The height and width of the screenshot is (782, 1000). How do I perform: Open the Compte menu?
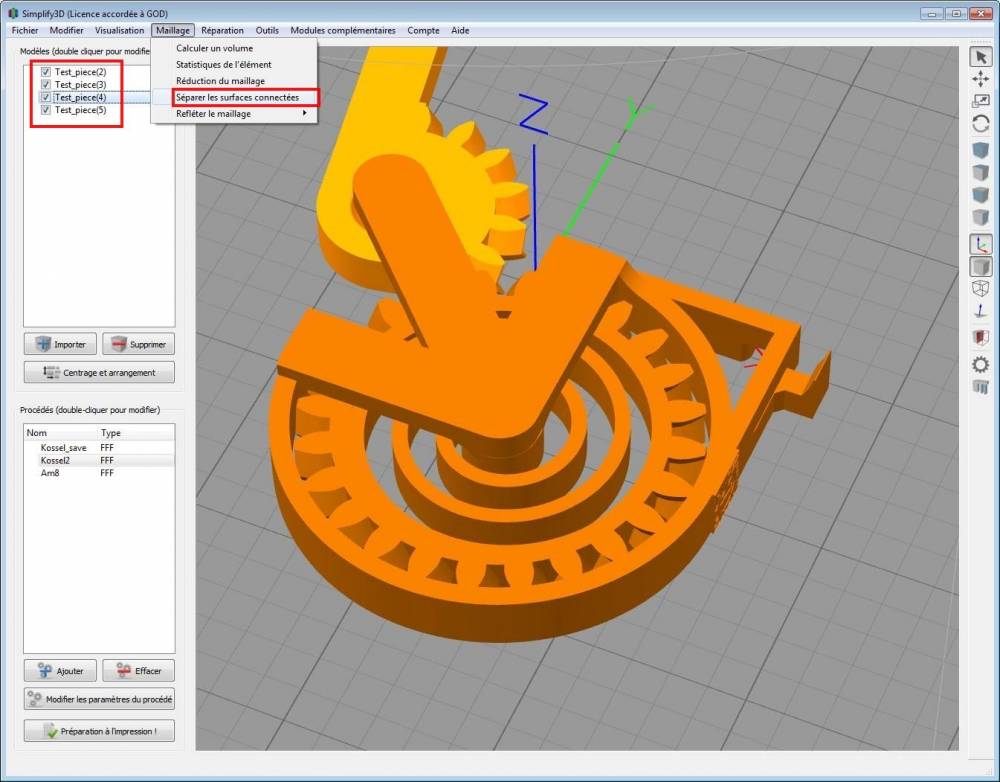click(x=423, y=30)
